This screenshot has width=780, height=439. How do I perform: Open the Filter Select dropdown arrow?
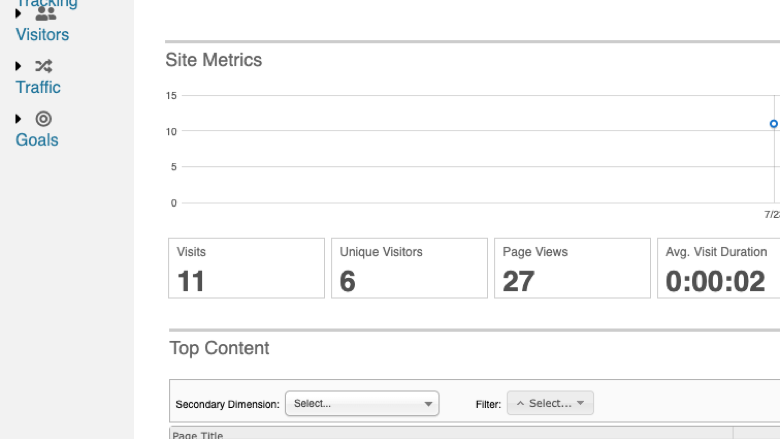pos(580,403)
